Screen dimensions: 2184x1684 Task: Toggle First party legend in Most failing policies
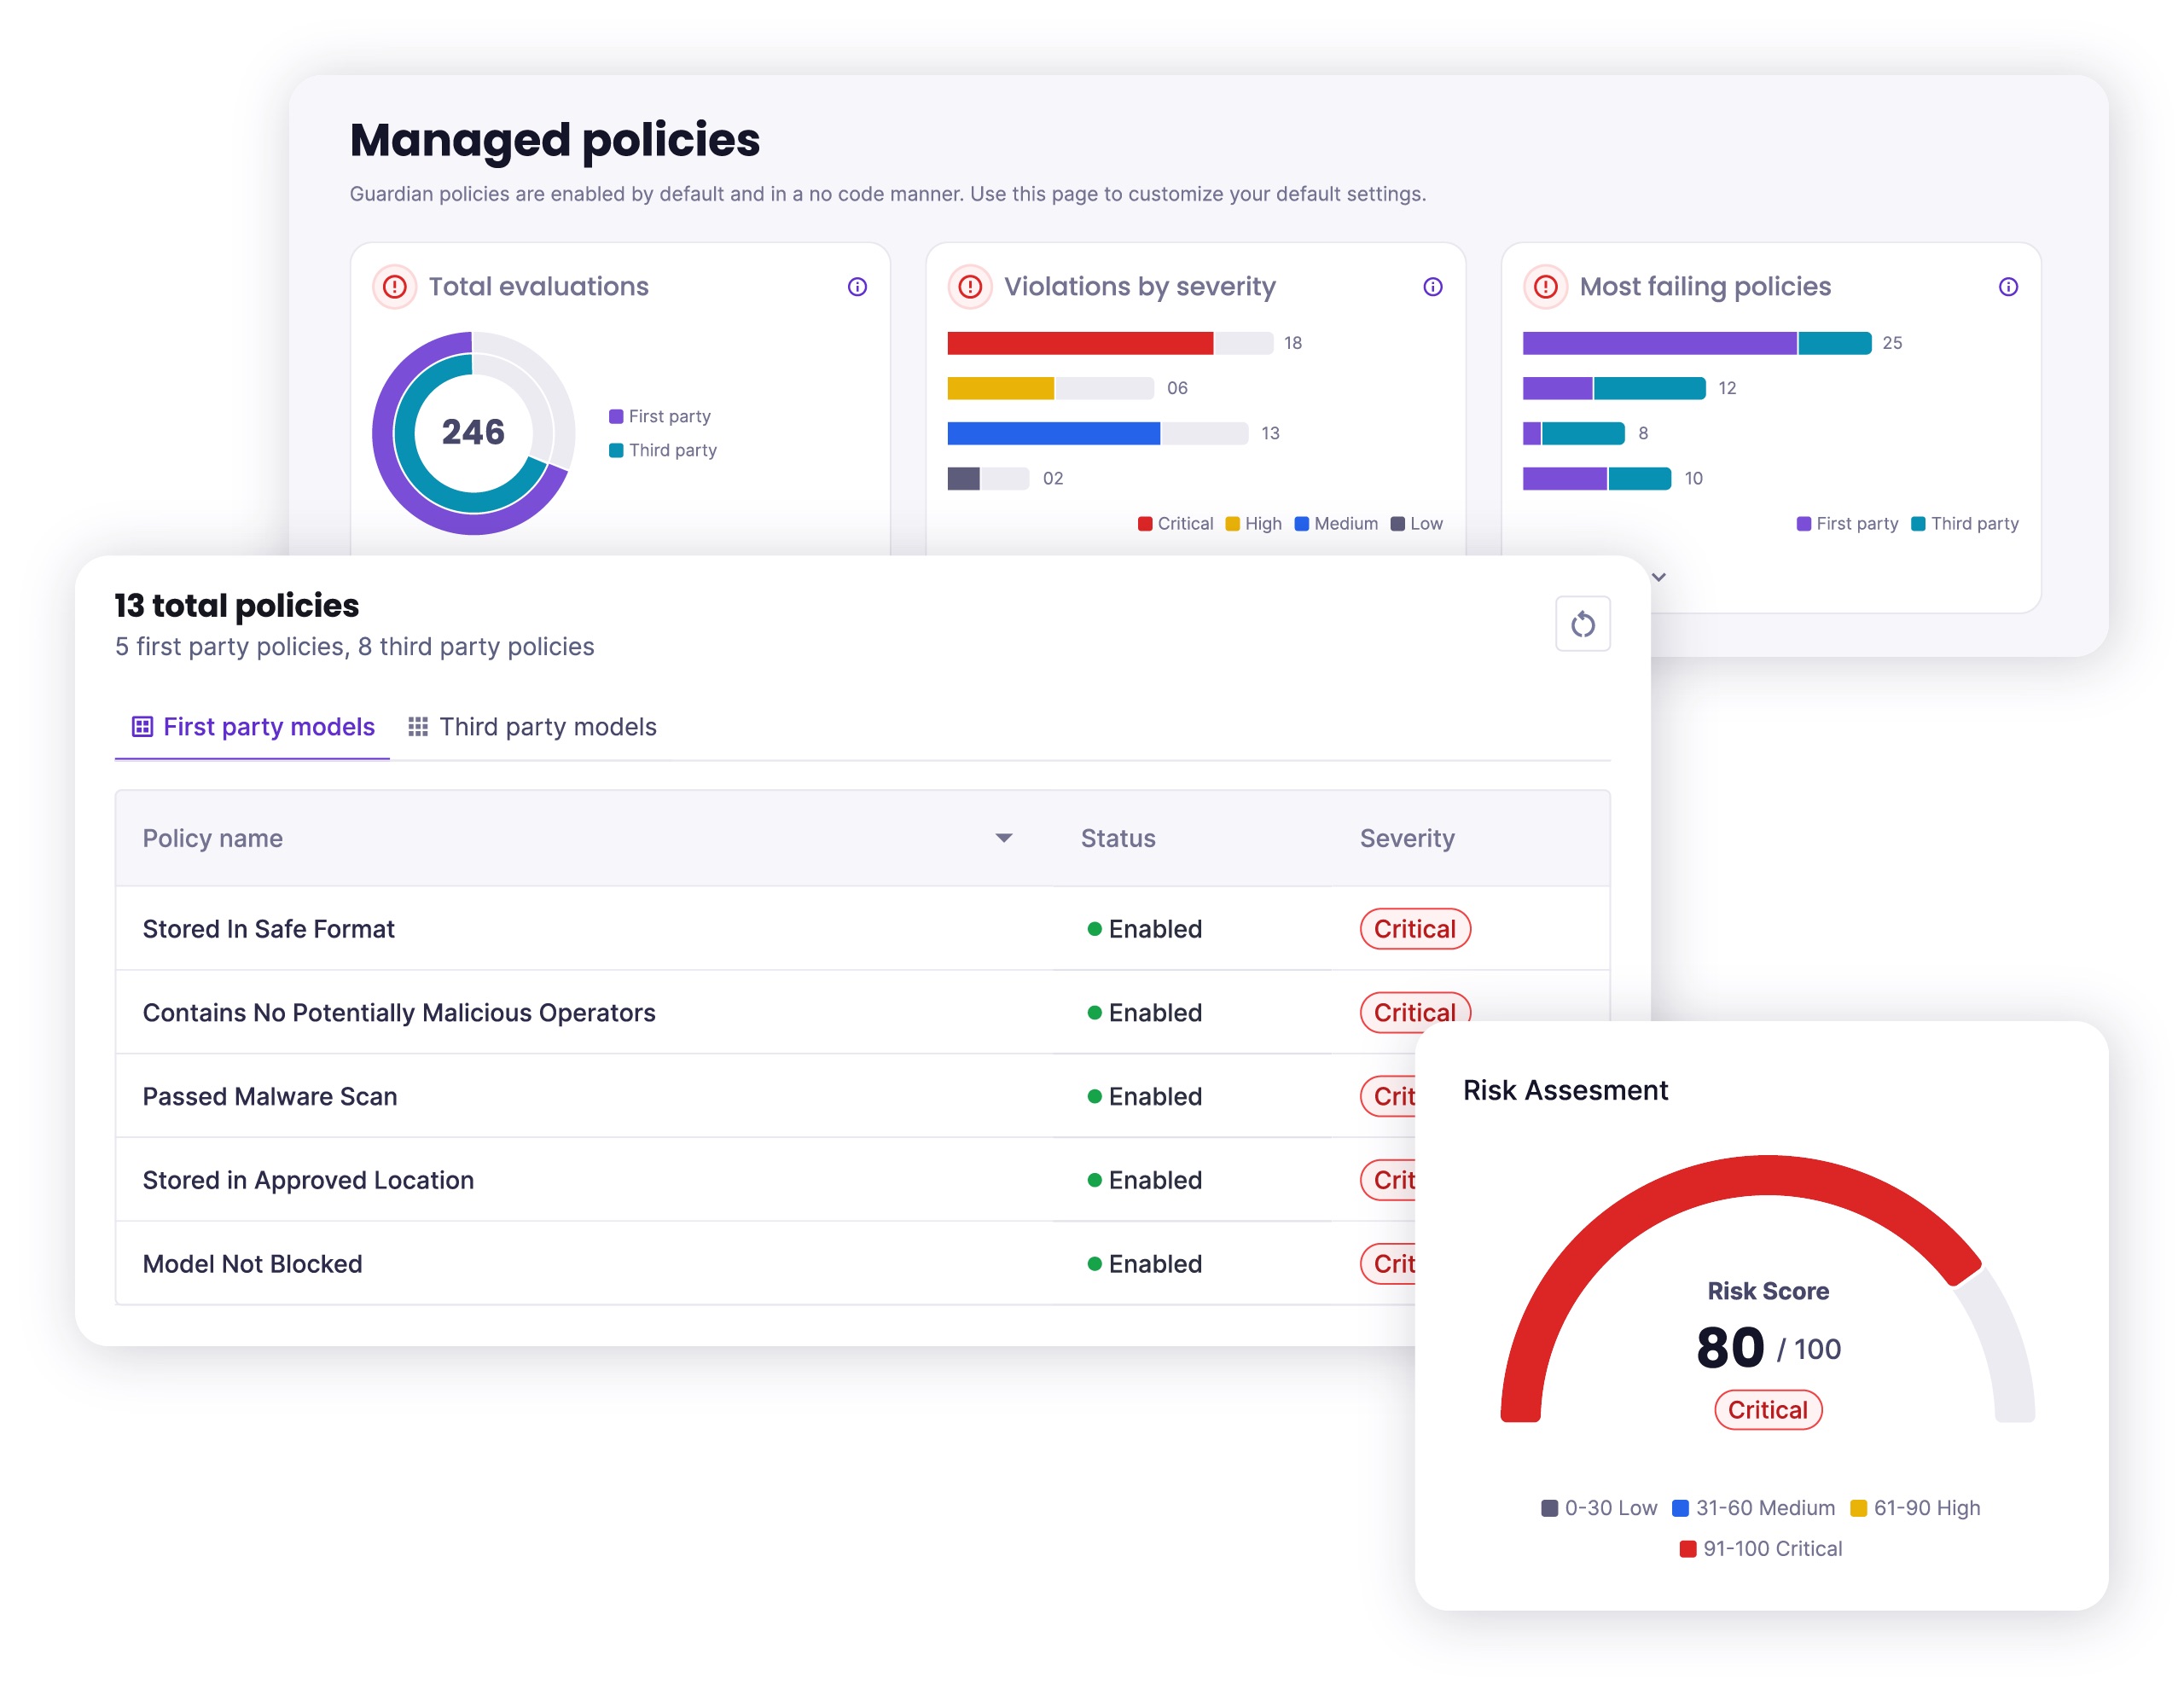[x=1846, y=524]
